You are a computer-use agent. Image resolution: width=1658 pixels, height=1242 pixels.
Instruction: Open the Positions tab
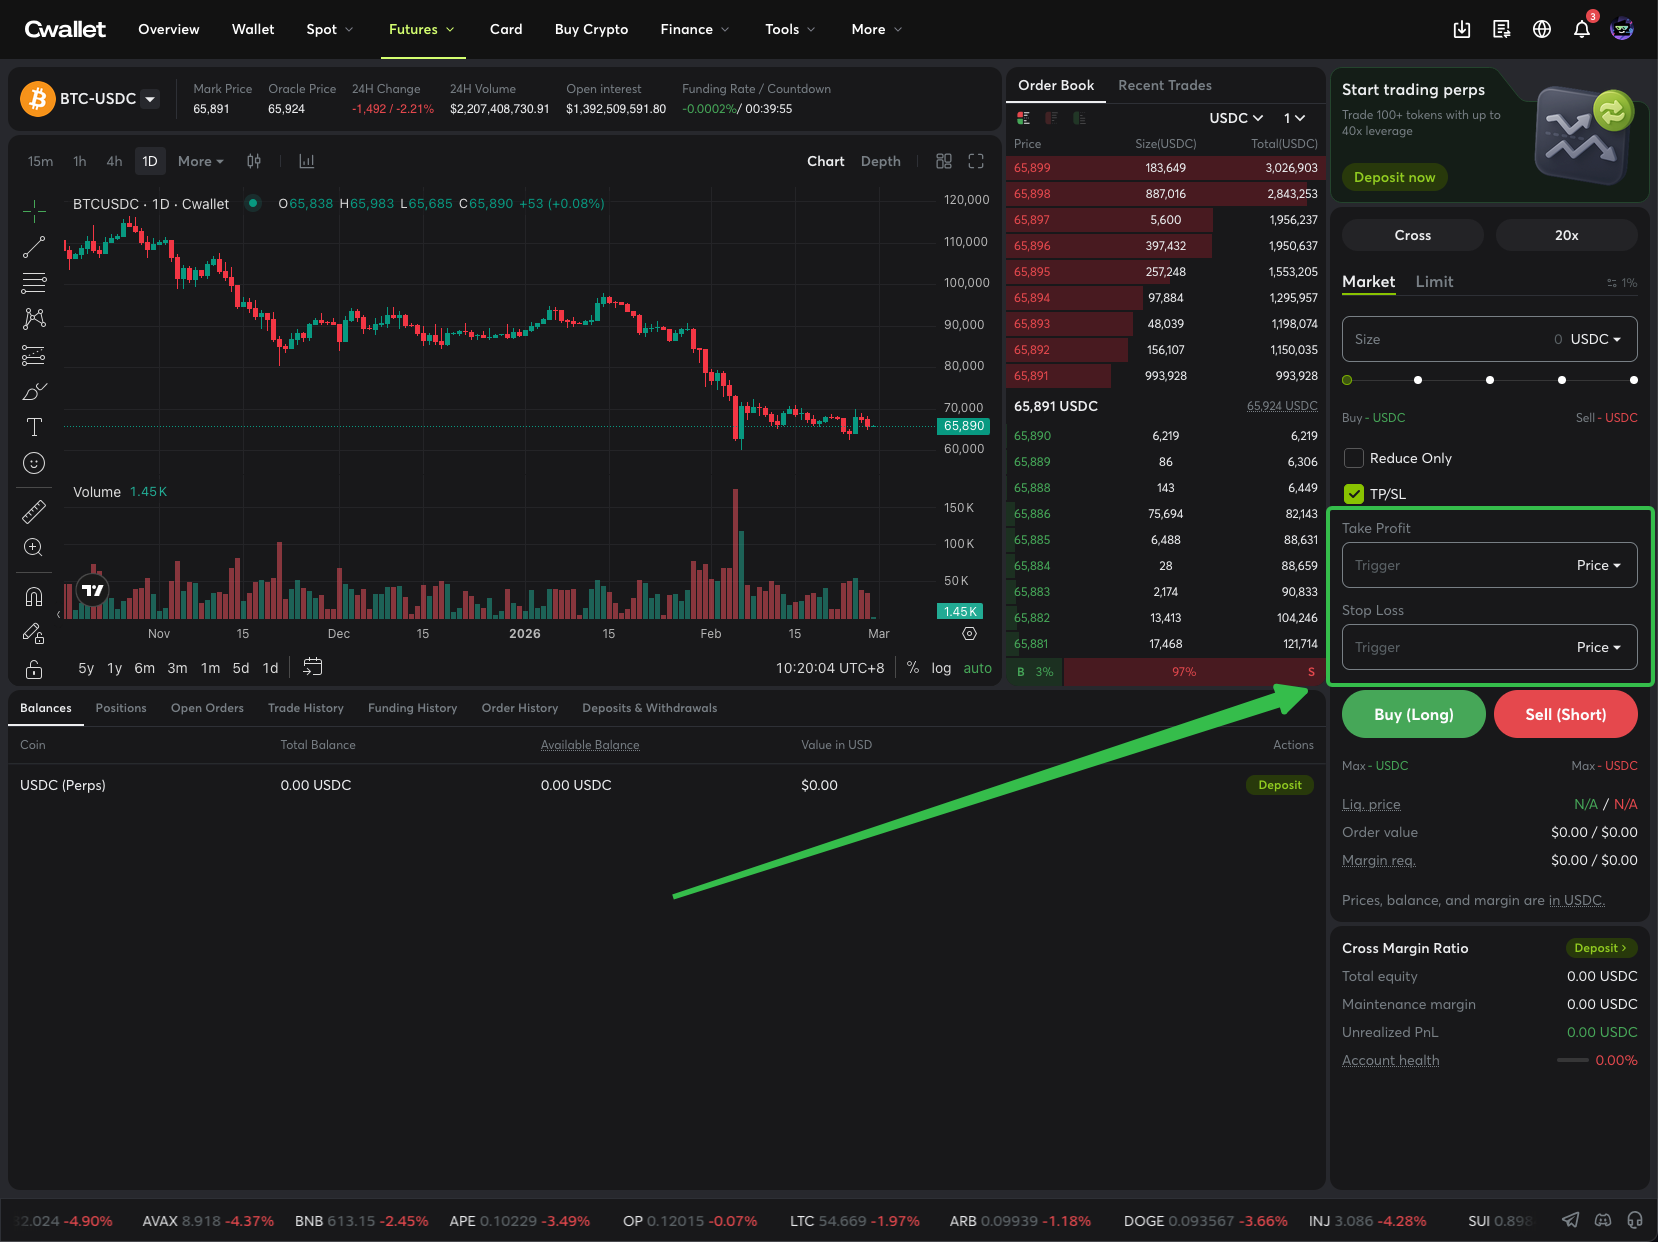coord(121,708)
